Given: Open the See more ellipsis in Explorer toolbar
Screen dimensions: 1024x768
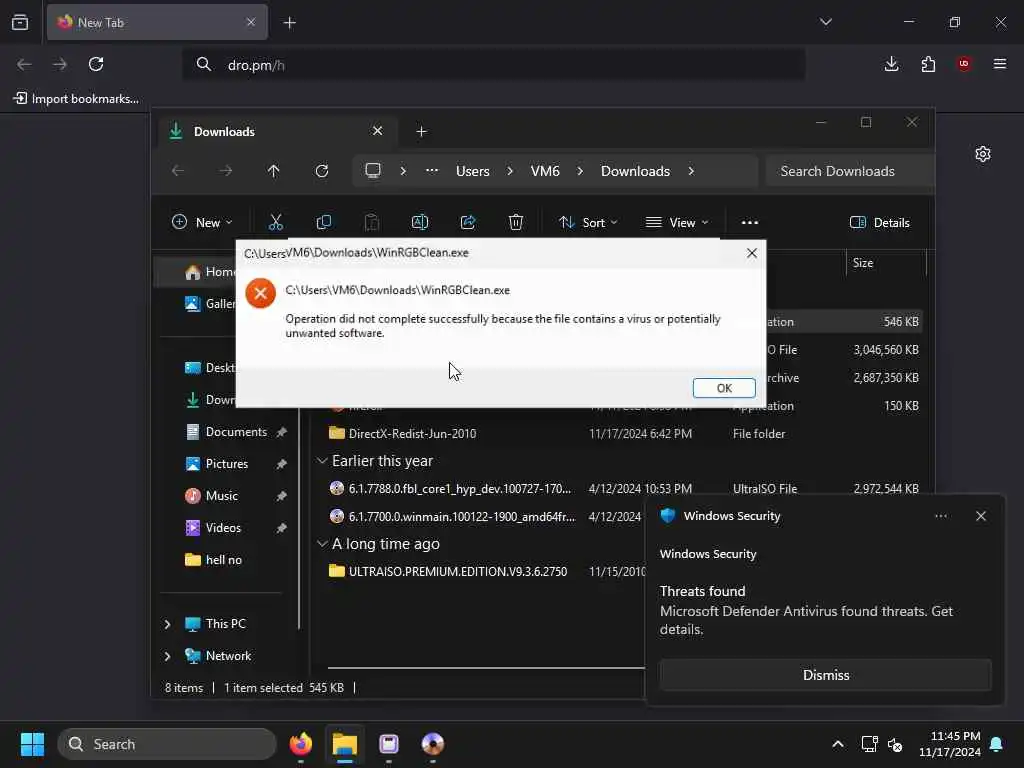Looking at the screenshot, I should click(750, 223).
